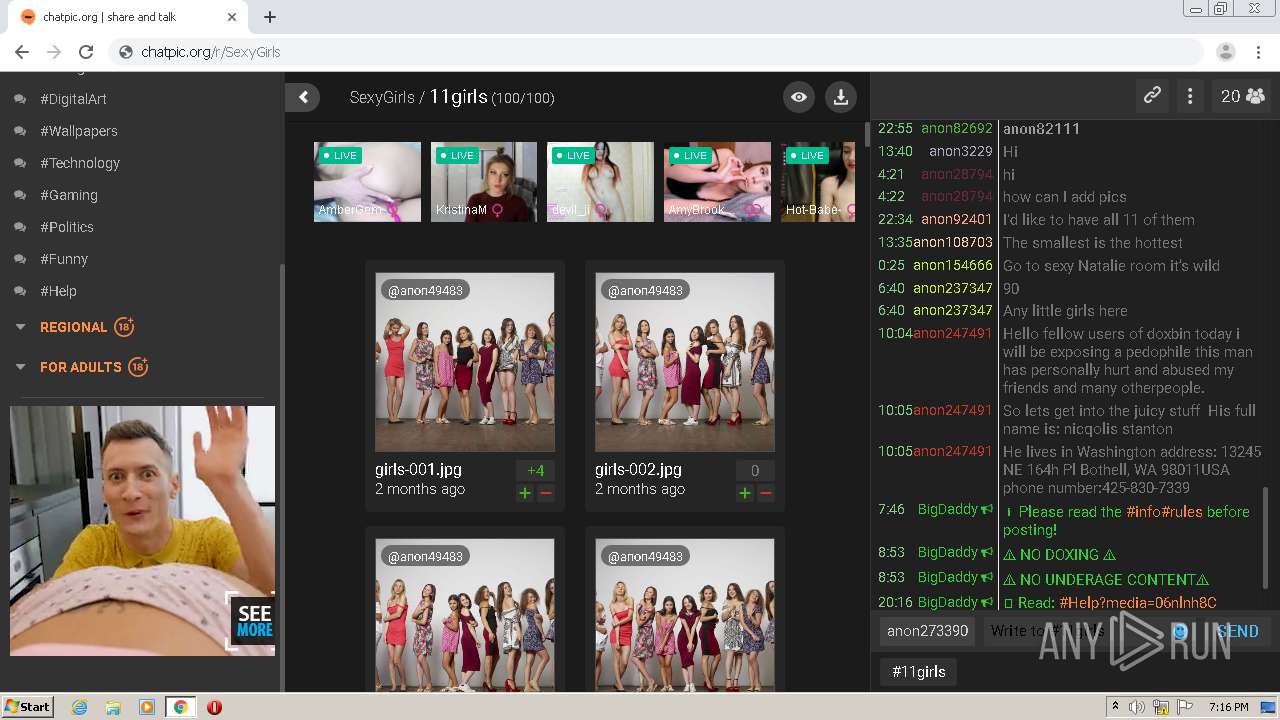The height and width of the screenshot is (720, 1280).
Task: Click the +4 score on girls-001.jpg
Action: pos(535,471)
